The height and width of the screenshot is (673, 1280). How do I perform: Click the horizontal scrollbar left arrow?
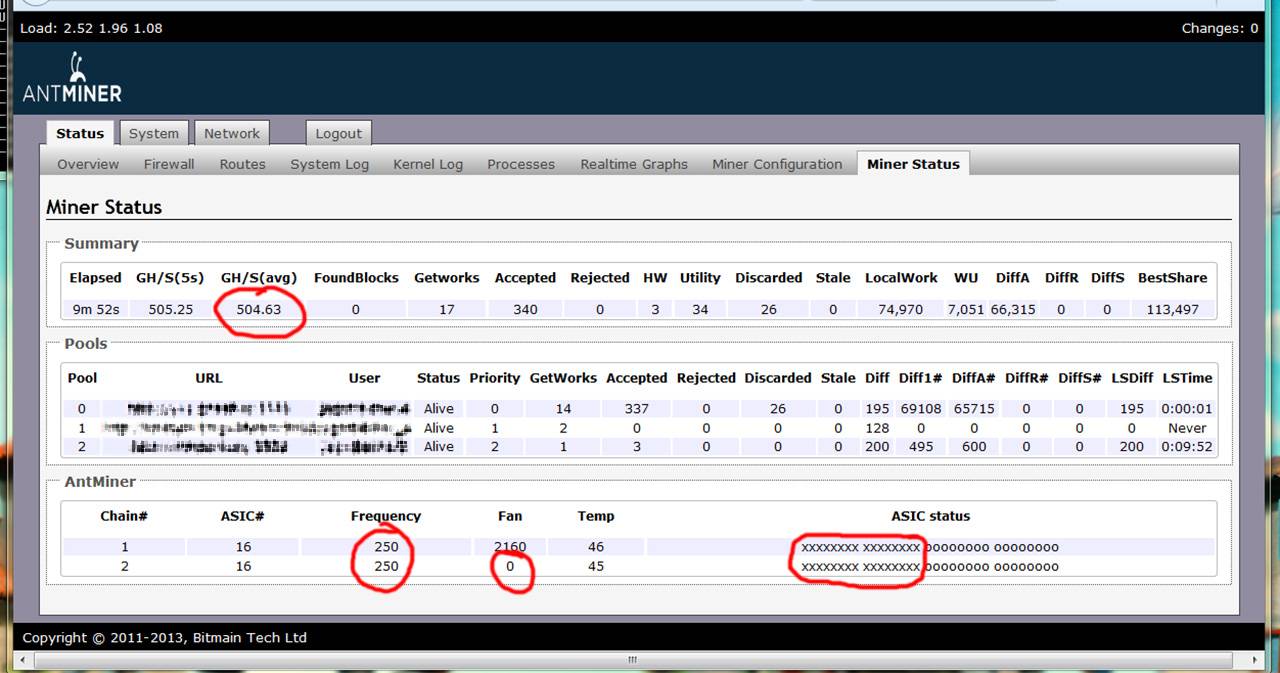point(25,660)
